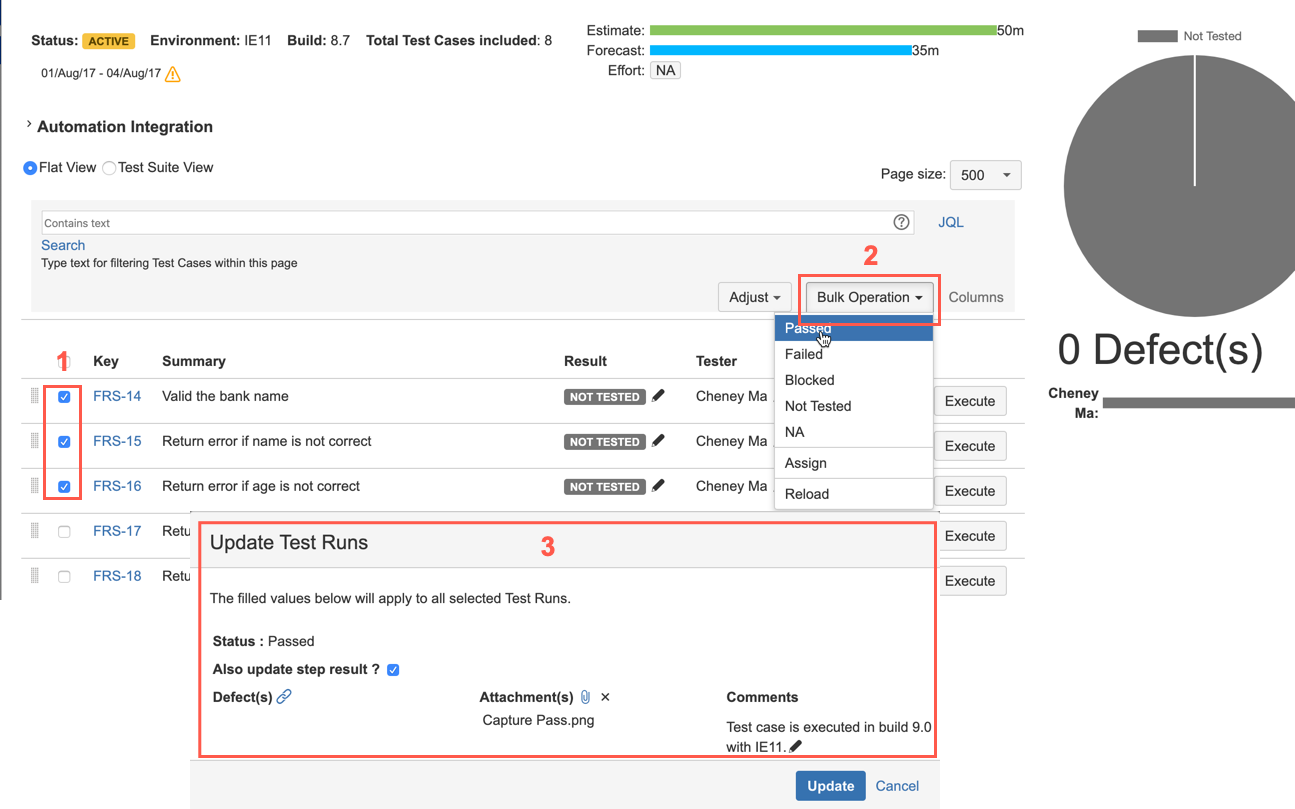Choose Blocked from Bulk Operation menu
Viewport: 1295px width, 809px height.
[x=854, y=380]
